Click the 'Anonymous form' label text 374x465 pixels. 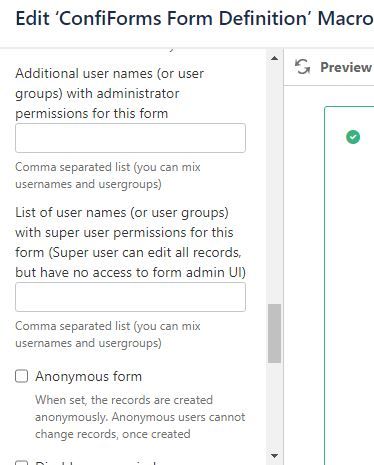(x=89, y=376)
